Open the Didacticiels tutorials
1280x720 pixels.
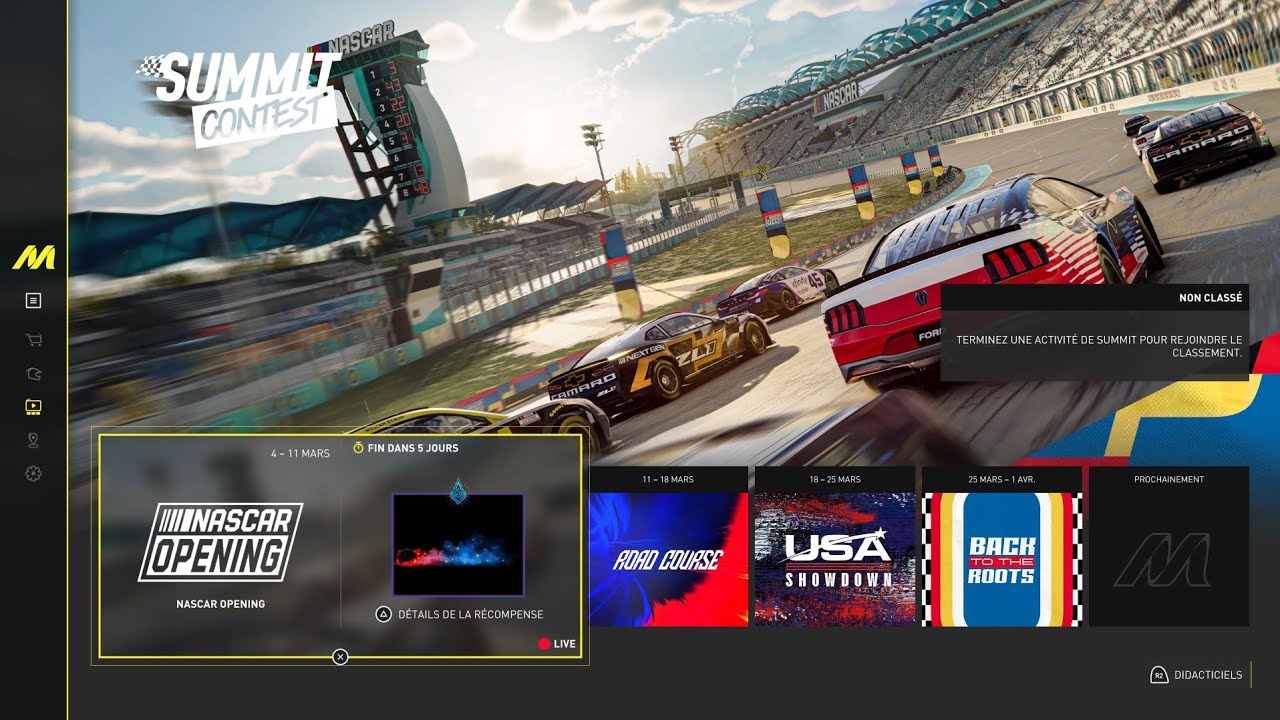1209,675
